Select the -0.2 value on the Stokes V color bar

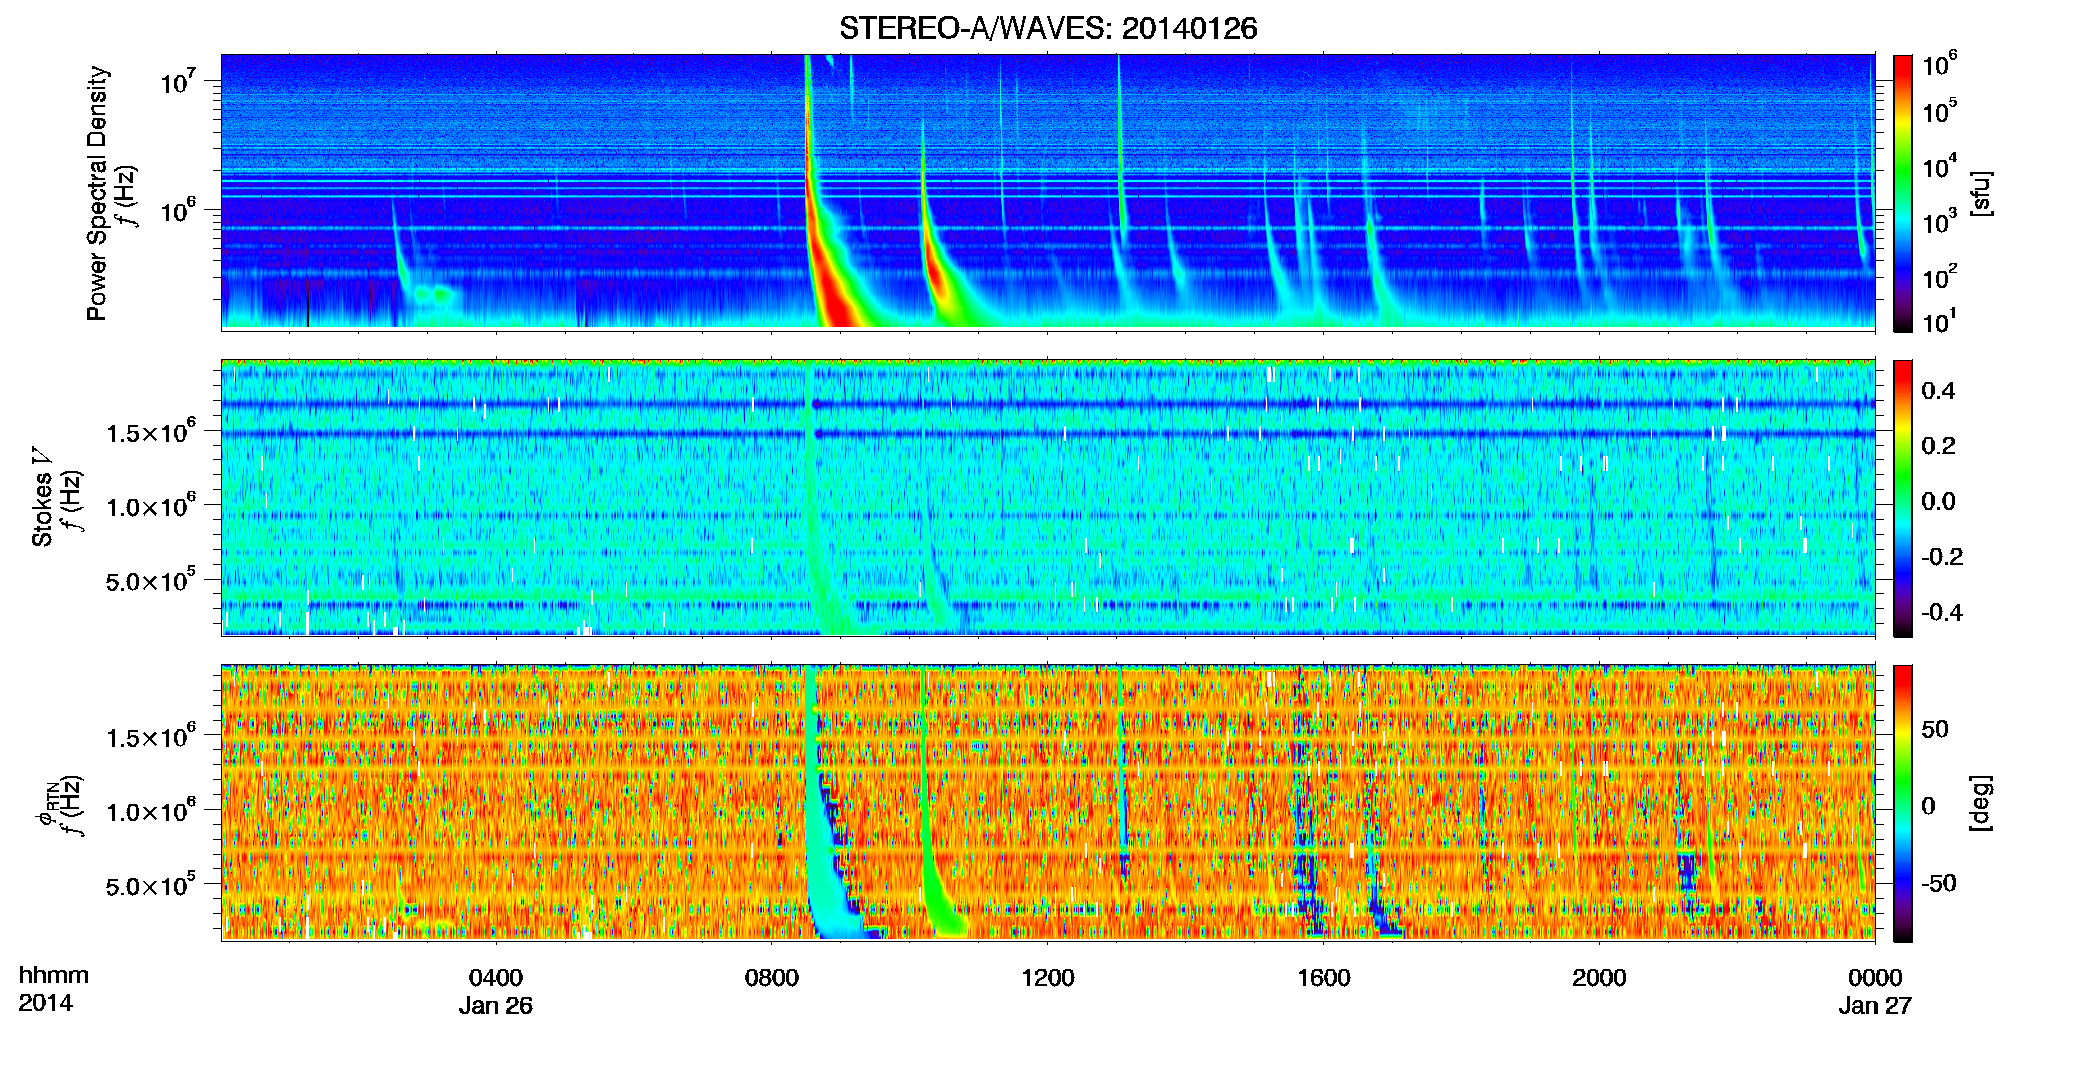1941,557
